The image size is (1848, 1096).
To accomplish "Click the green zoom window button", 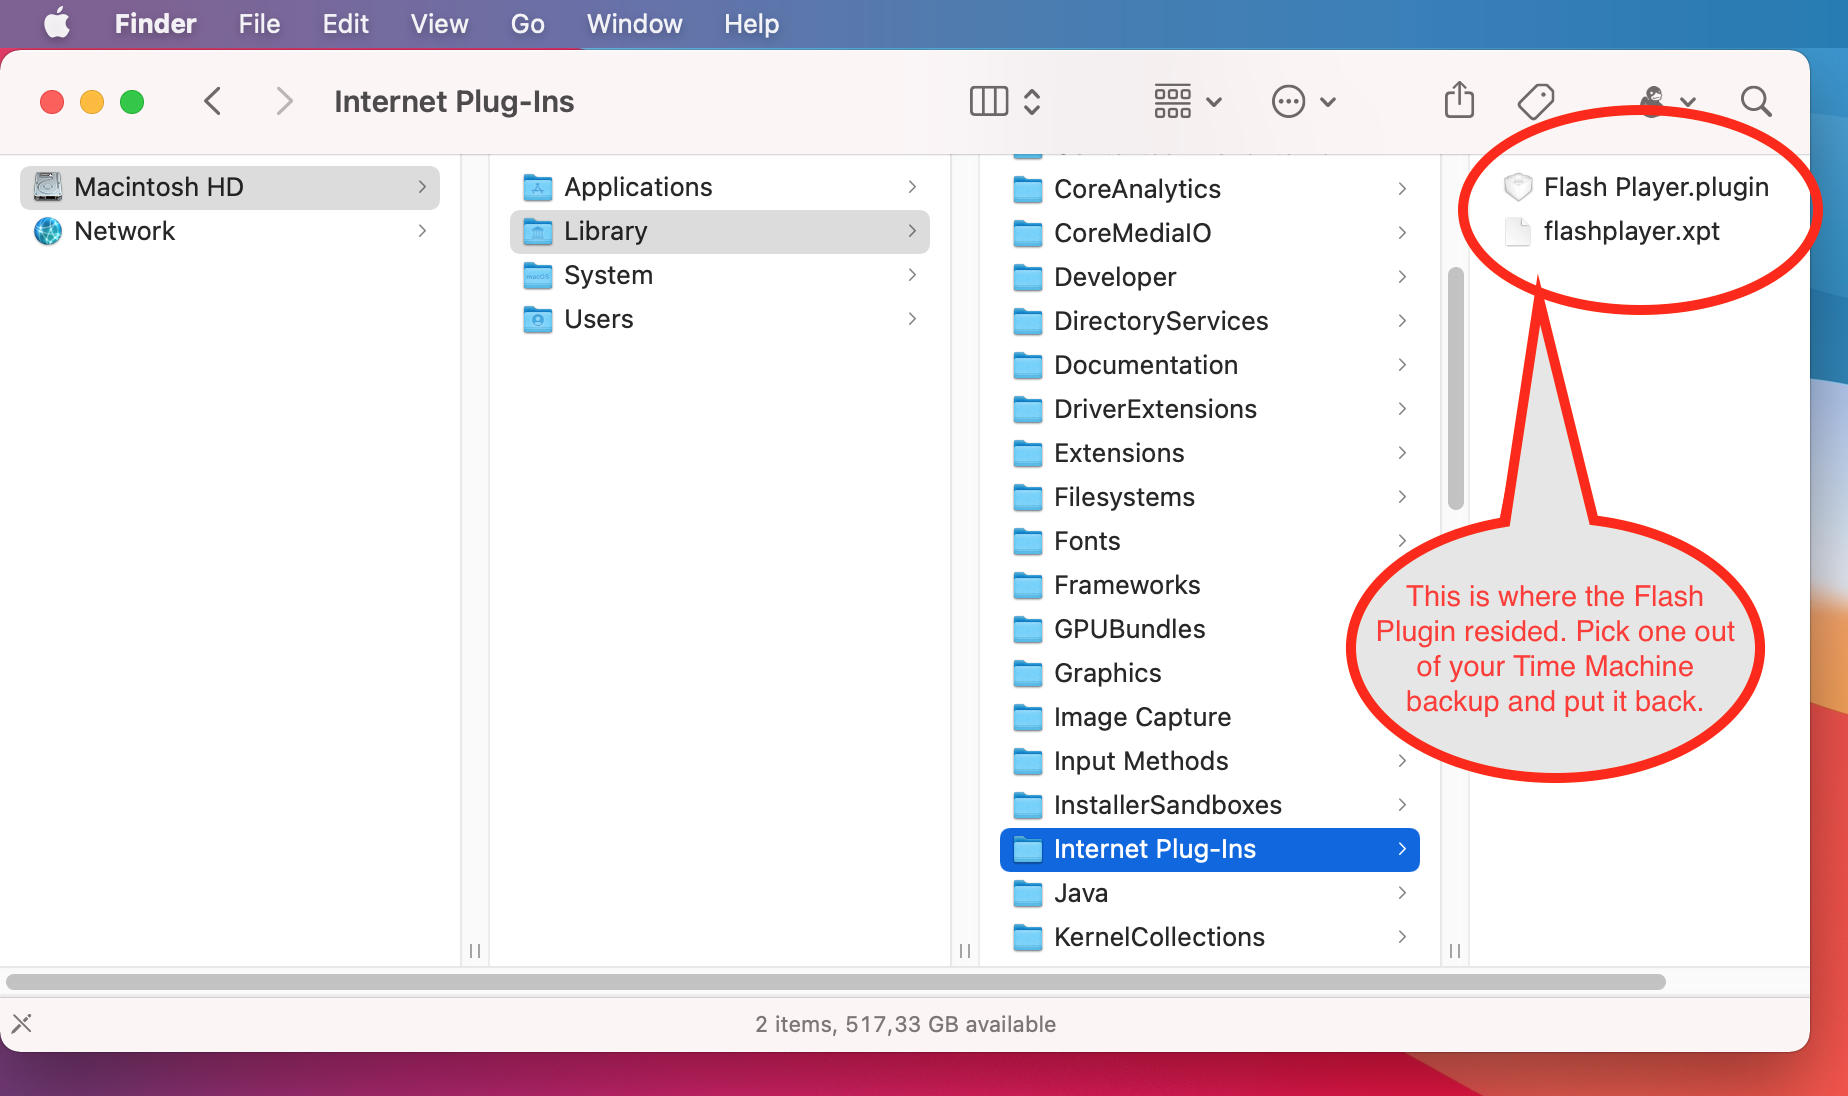I will [x=132, y=102].
